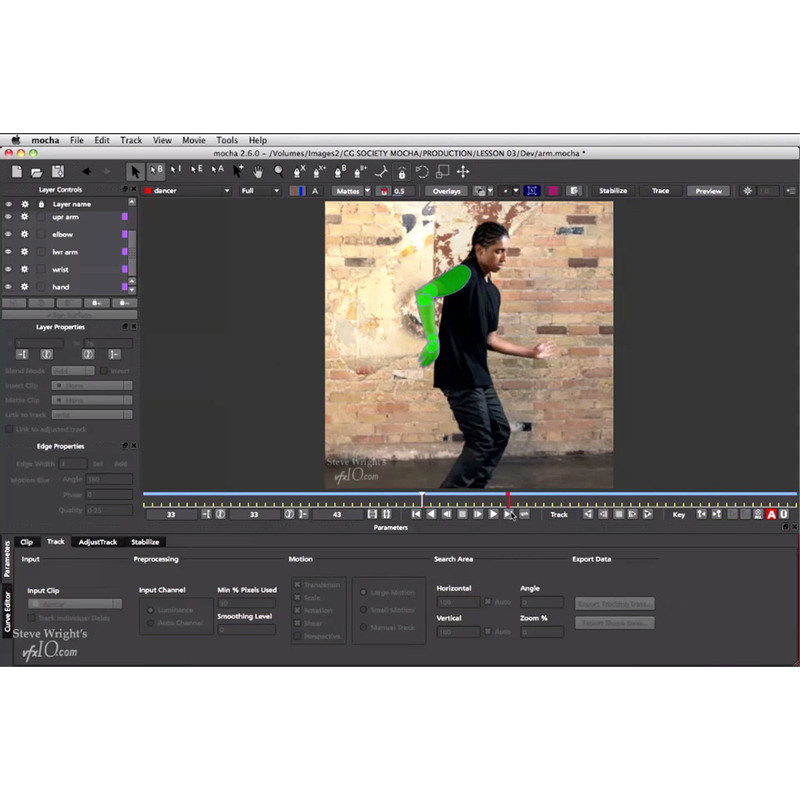Open the Movie menu
Image resolution: width=800 pixels, height=800 pixels.
point(193,141)
